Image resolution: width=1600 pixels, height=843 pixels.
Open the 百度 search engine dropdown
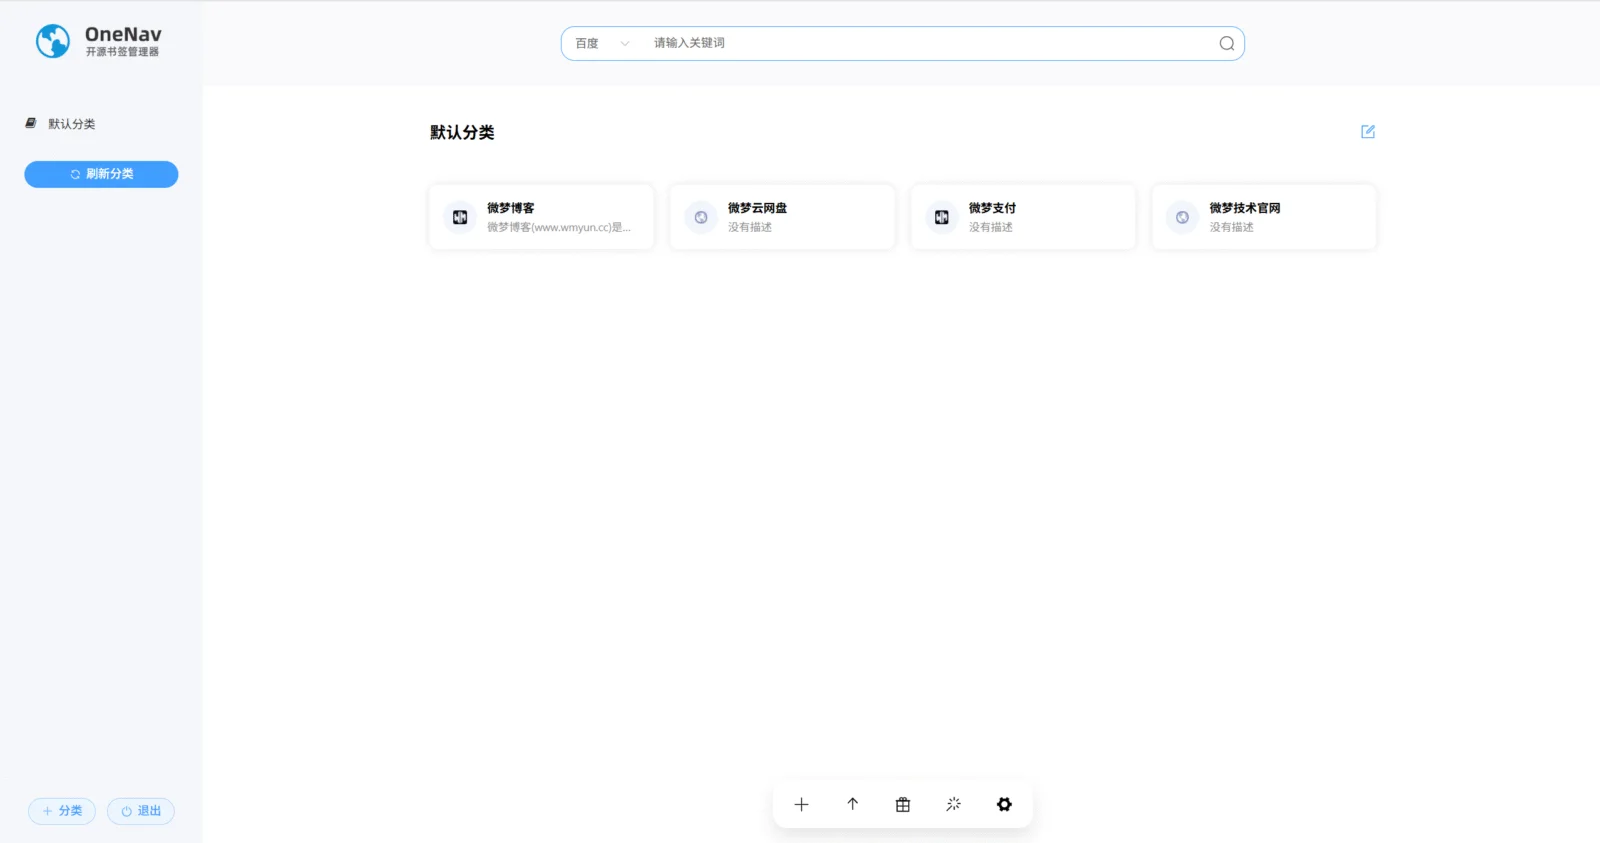pyautogui.click(x=602, y=43)
